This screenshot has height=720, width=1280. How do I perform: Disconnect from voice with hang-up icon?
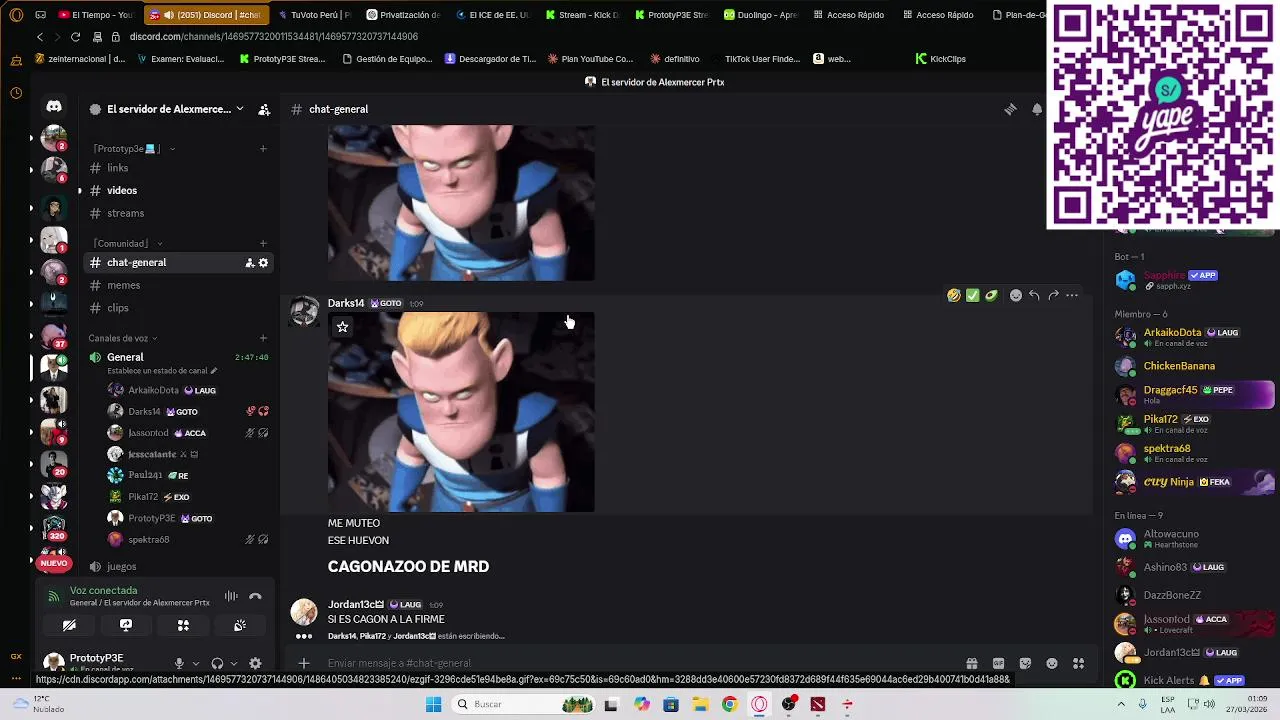(x=255, y=596)
